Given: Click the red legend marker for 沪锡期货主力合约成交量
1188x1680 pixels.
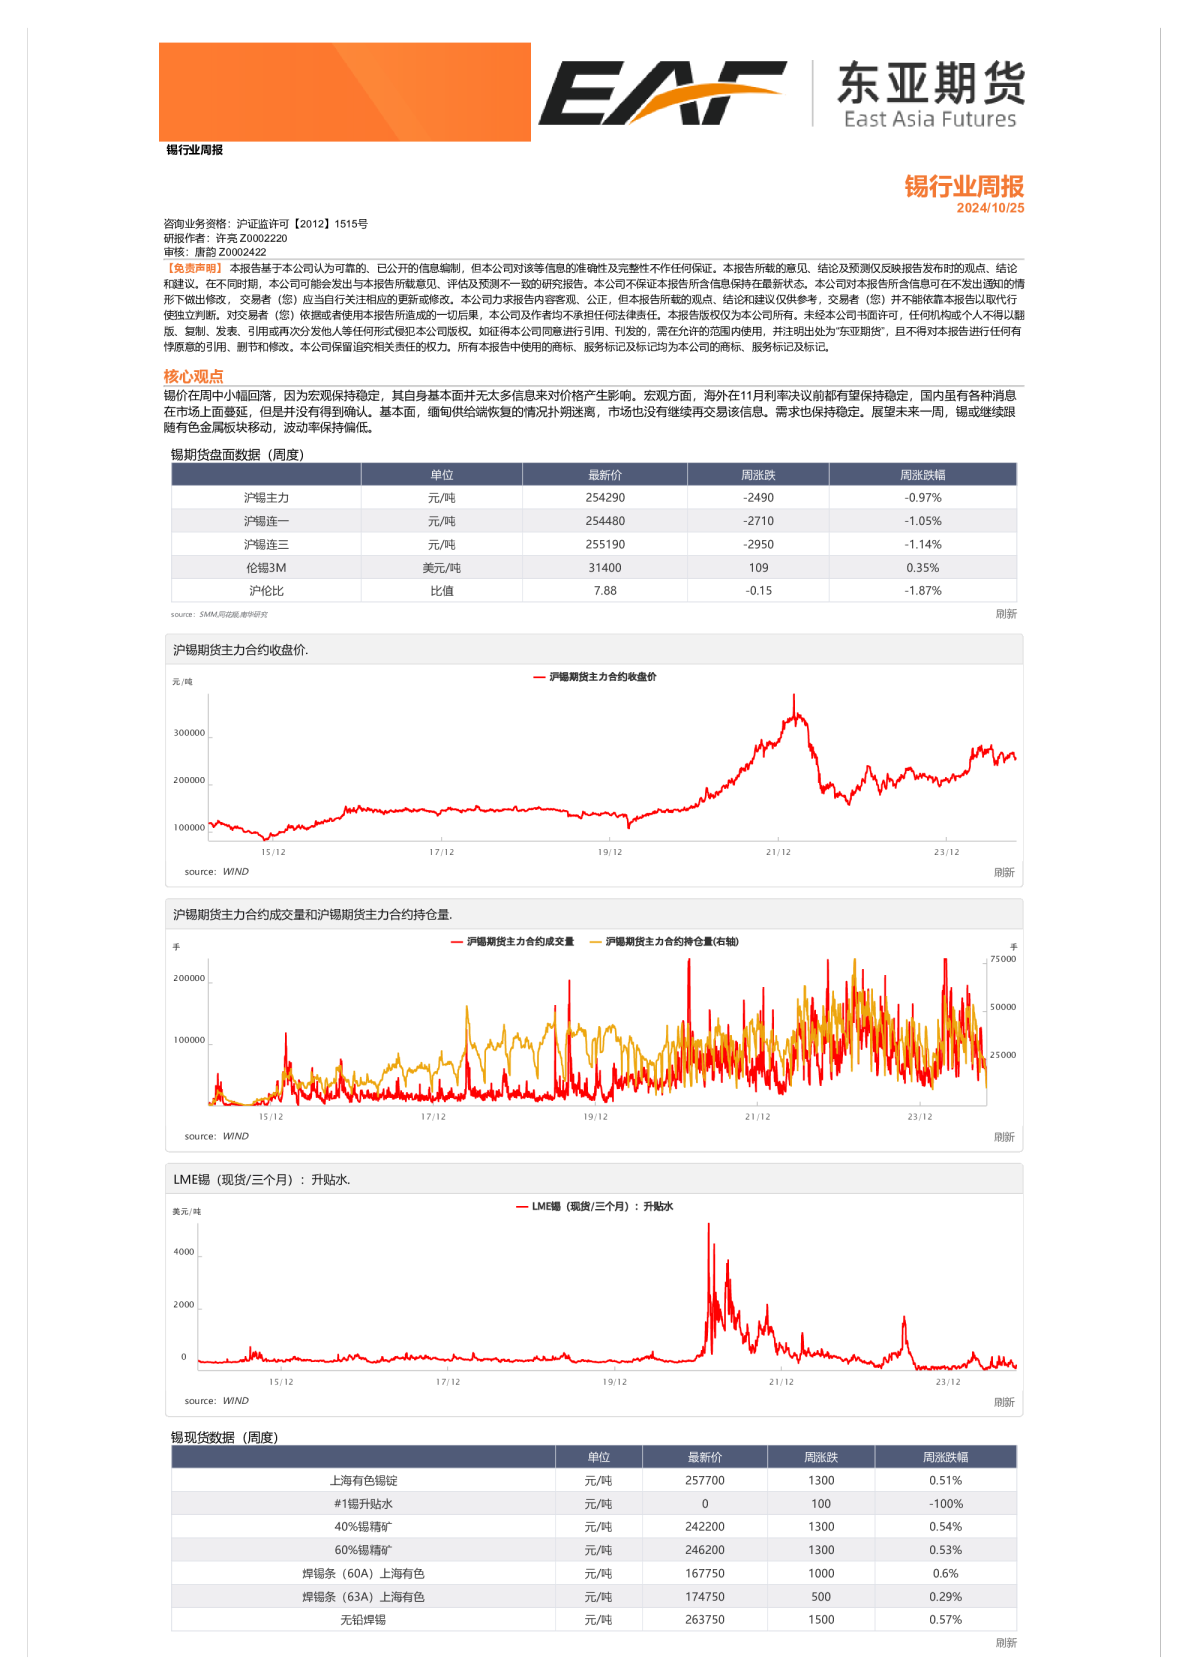Looking at the screenshot, I should tap(457, 942).
